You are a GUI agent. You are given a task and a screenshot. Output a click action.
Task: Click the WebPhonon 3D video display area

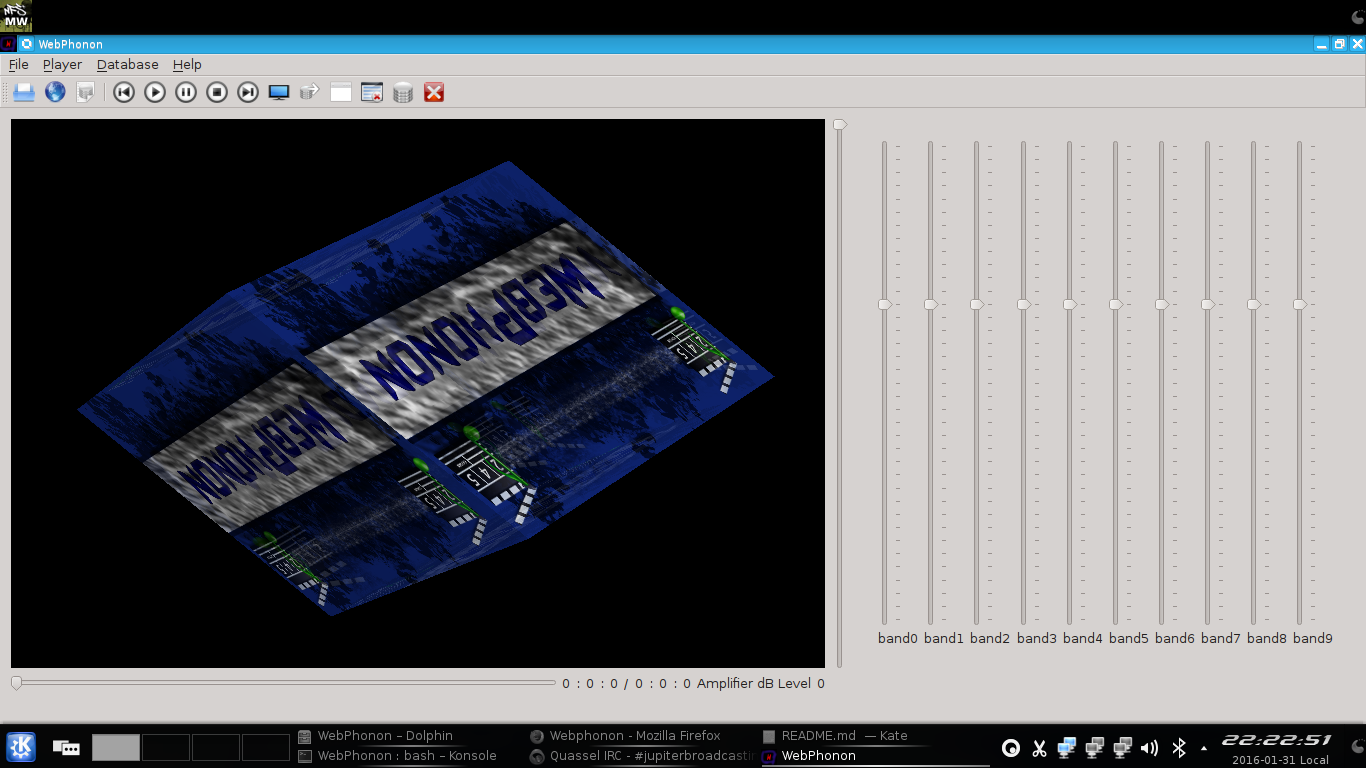(418, 393)
